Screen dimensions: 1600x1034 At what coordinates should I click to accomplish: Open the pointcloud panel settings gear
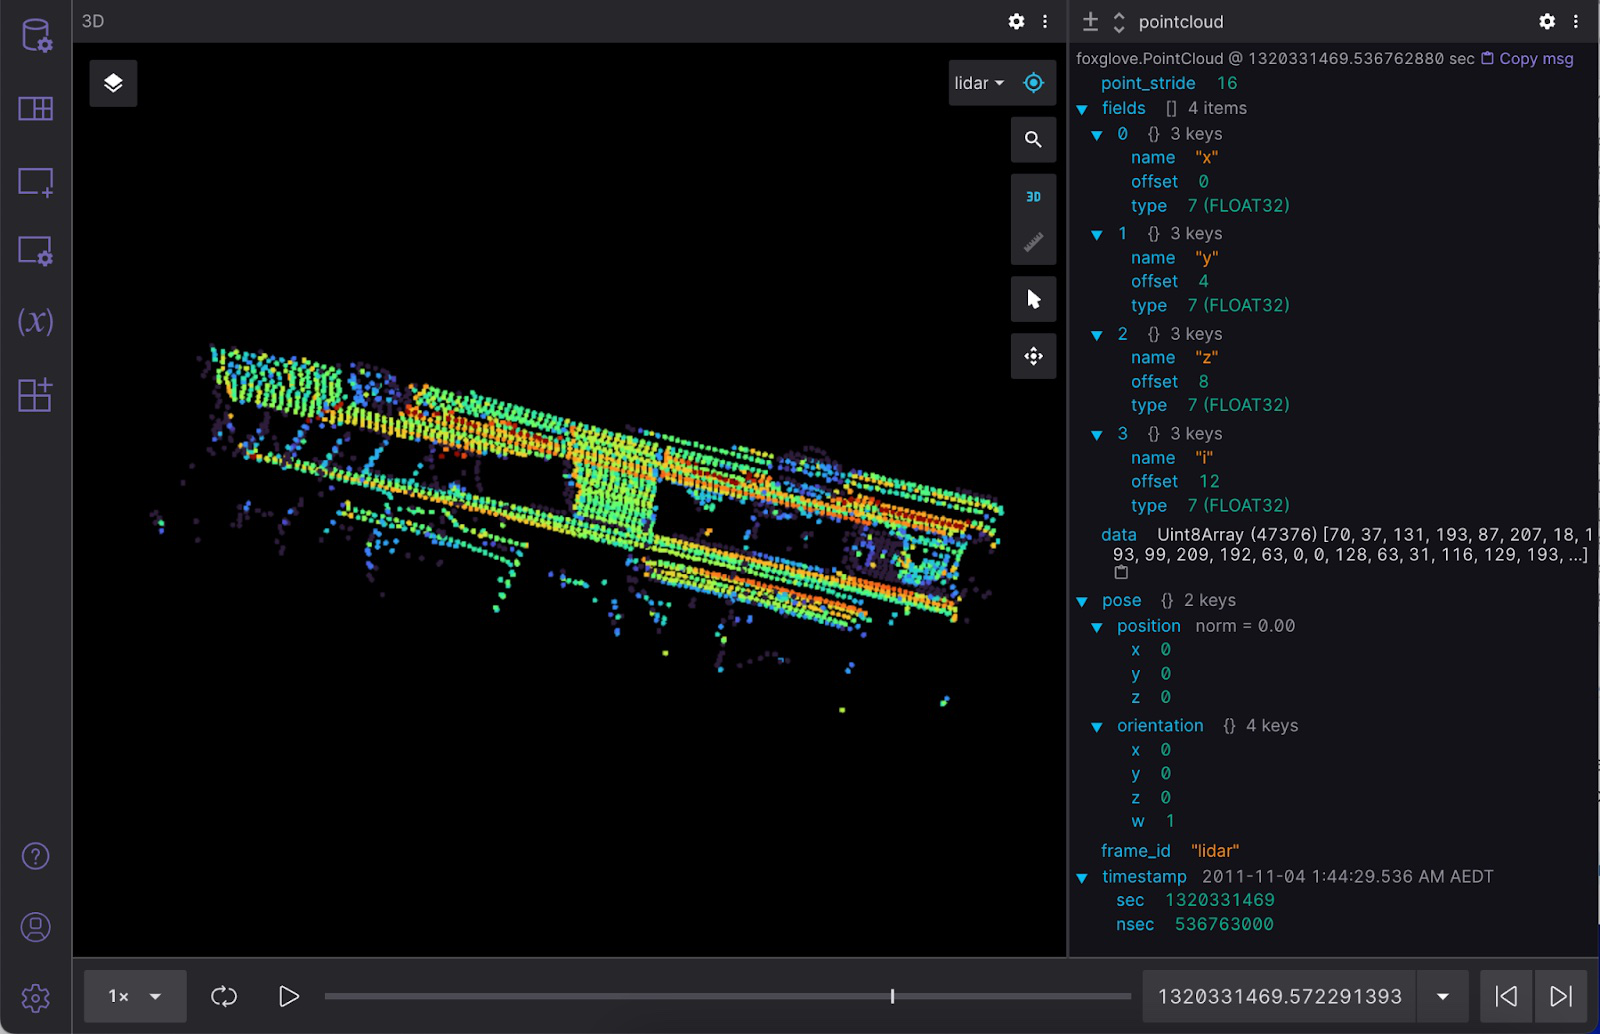[1546, 21]
